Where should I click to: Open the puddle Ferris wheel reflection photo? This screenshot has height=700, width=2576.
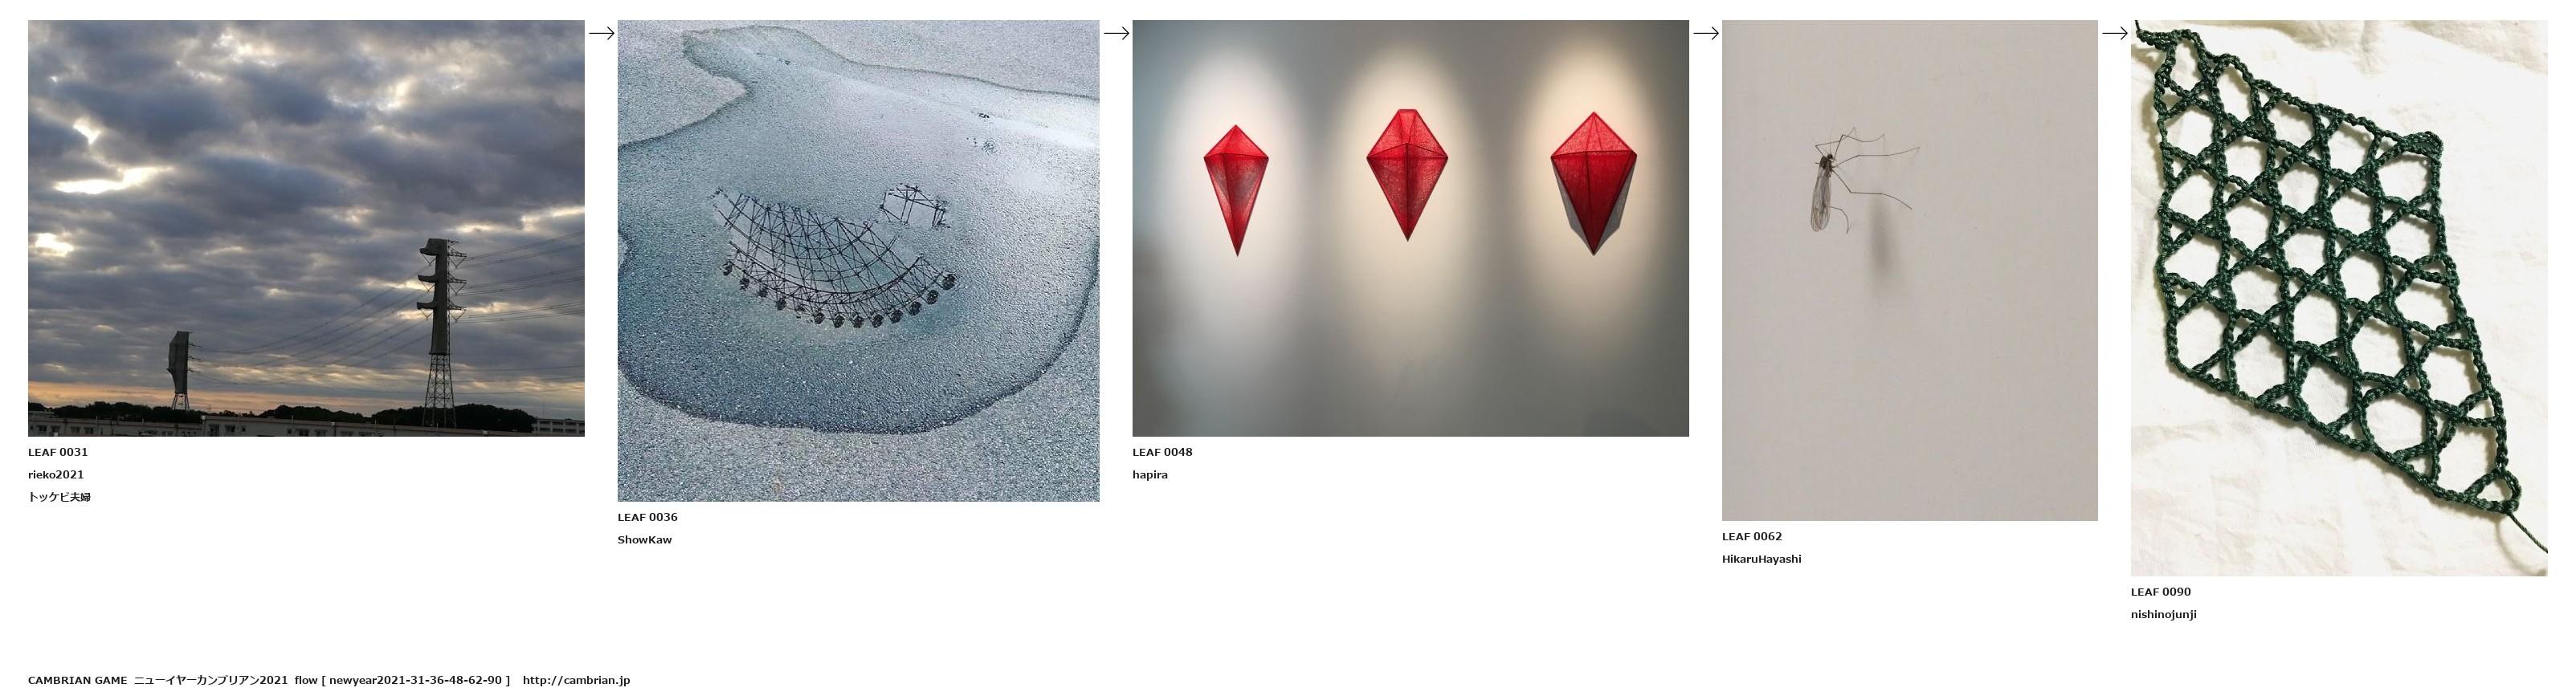858,261
